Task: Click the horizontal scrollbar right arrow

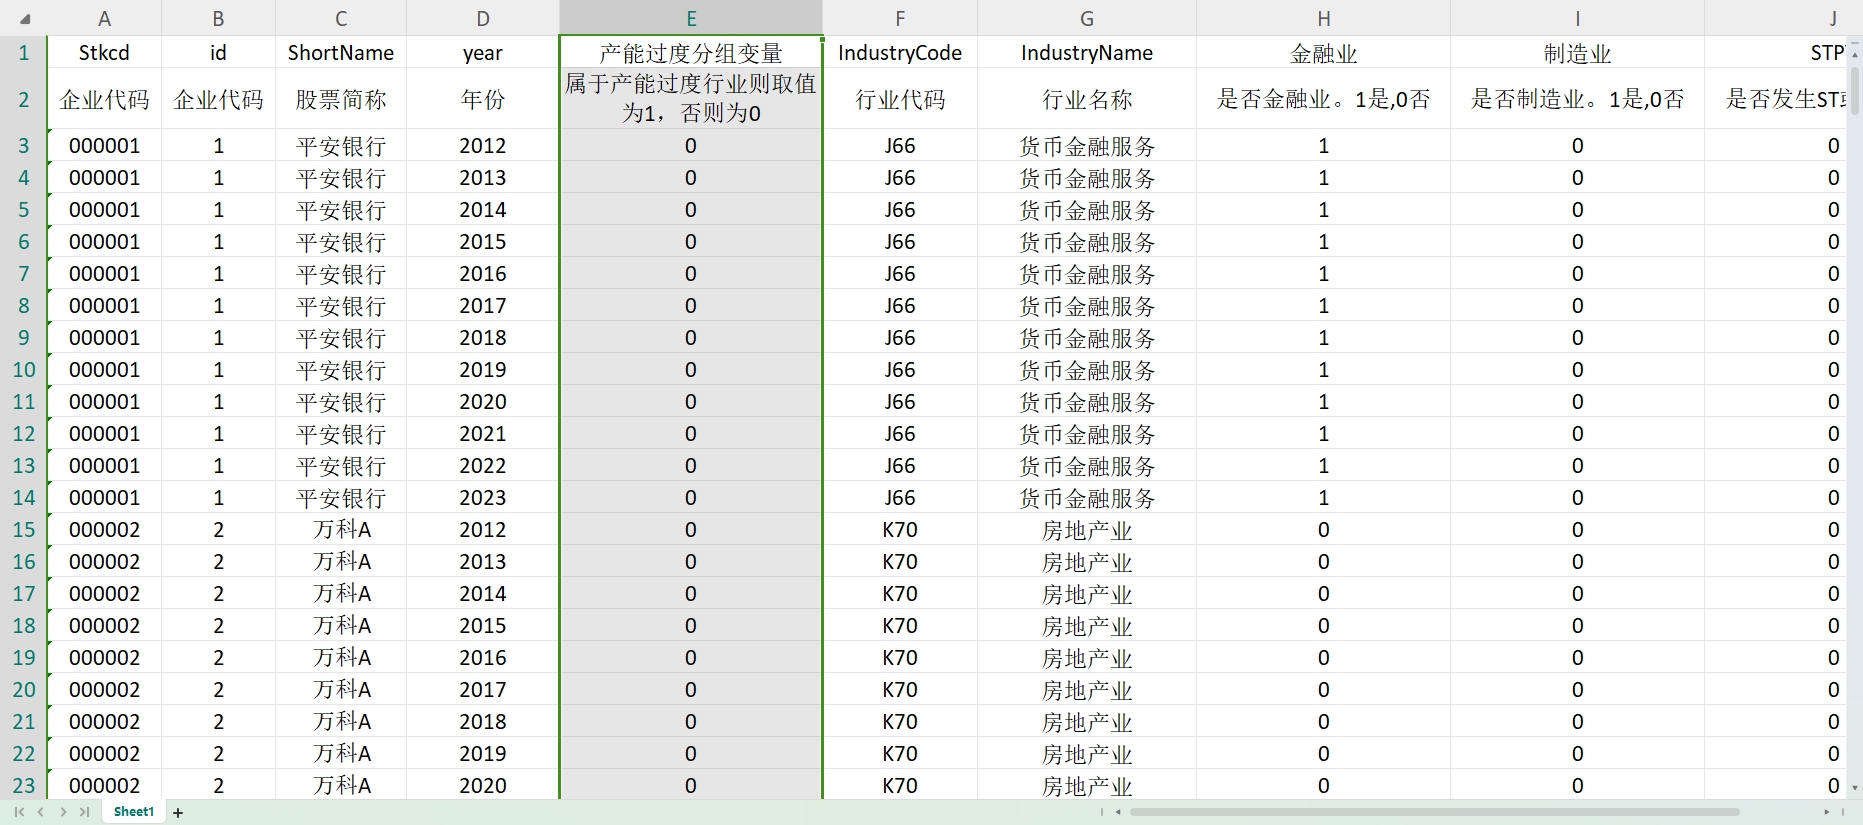Action: click(x=1826, y=812)
